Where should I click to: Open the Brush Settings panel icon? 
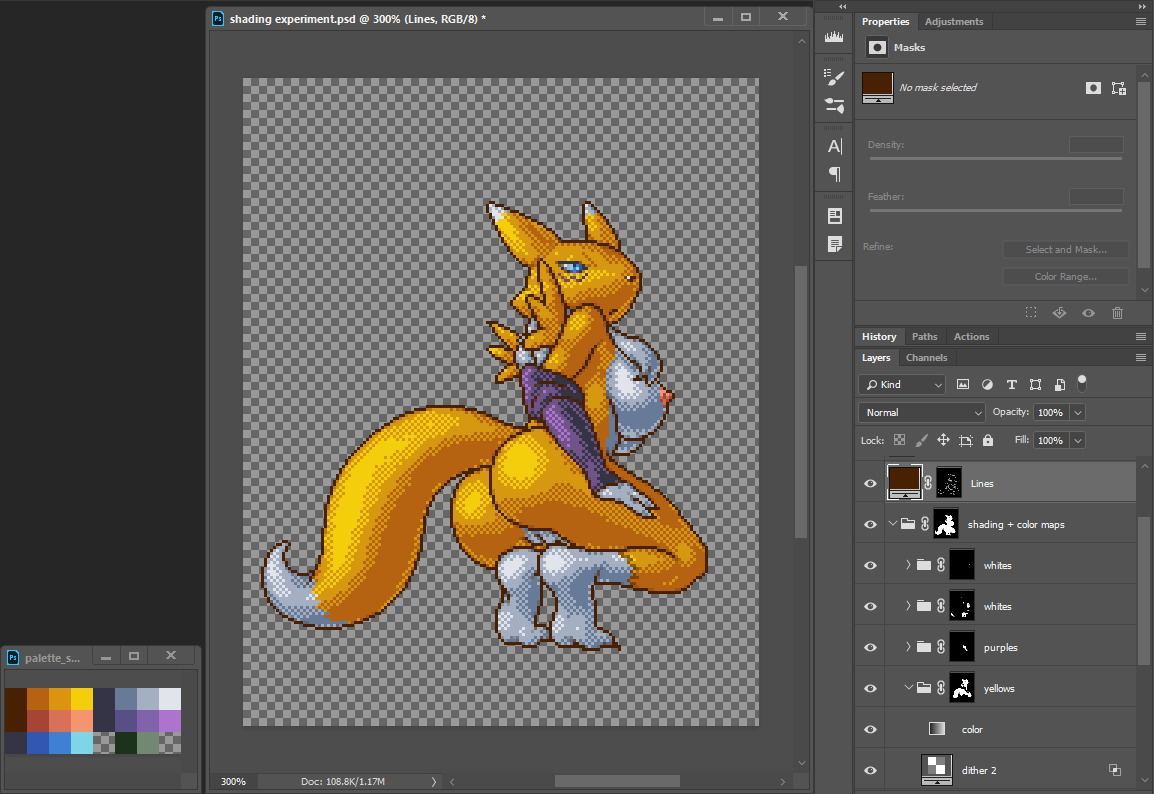tap(834, 77)
